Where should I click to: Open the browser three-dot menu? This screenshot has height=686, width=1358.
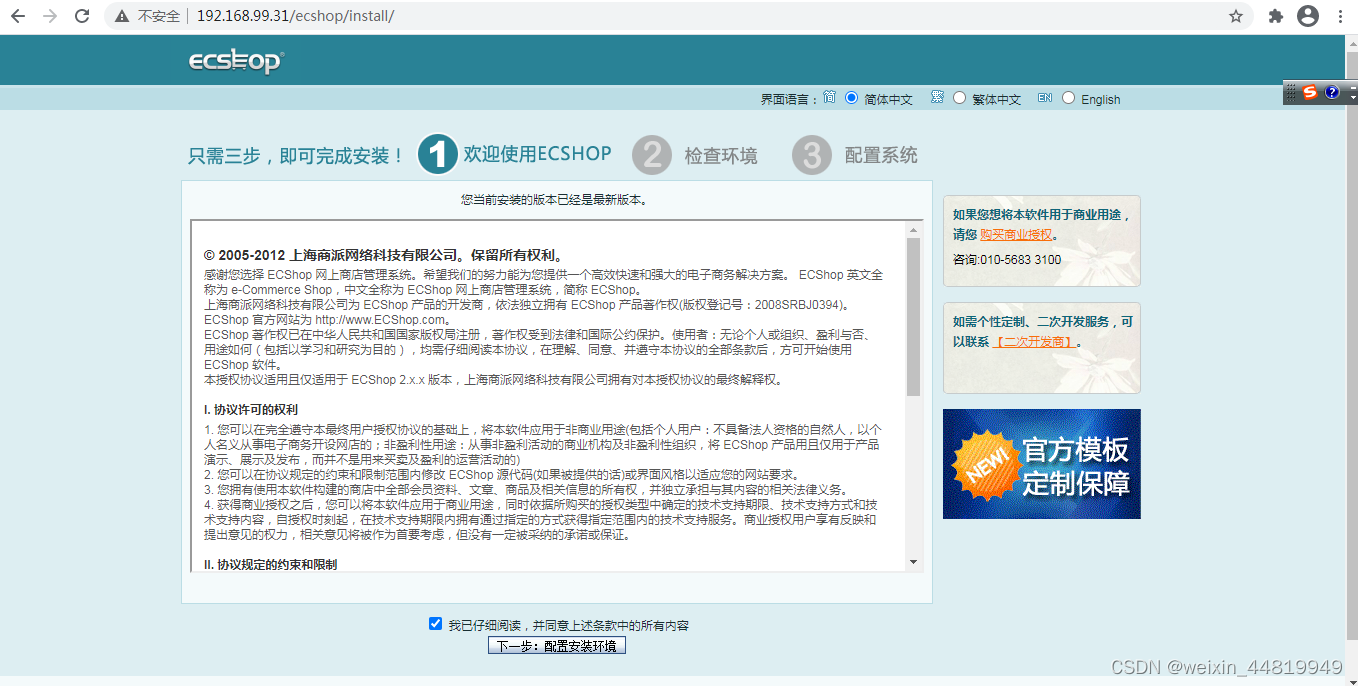pos(1340,16)
